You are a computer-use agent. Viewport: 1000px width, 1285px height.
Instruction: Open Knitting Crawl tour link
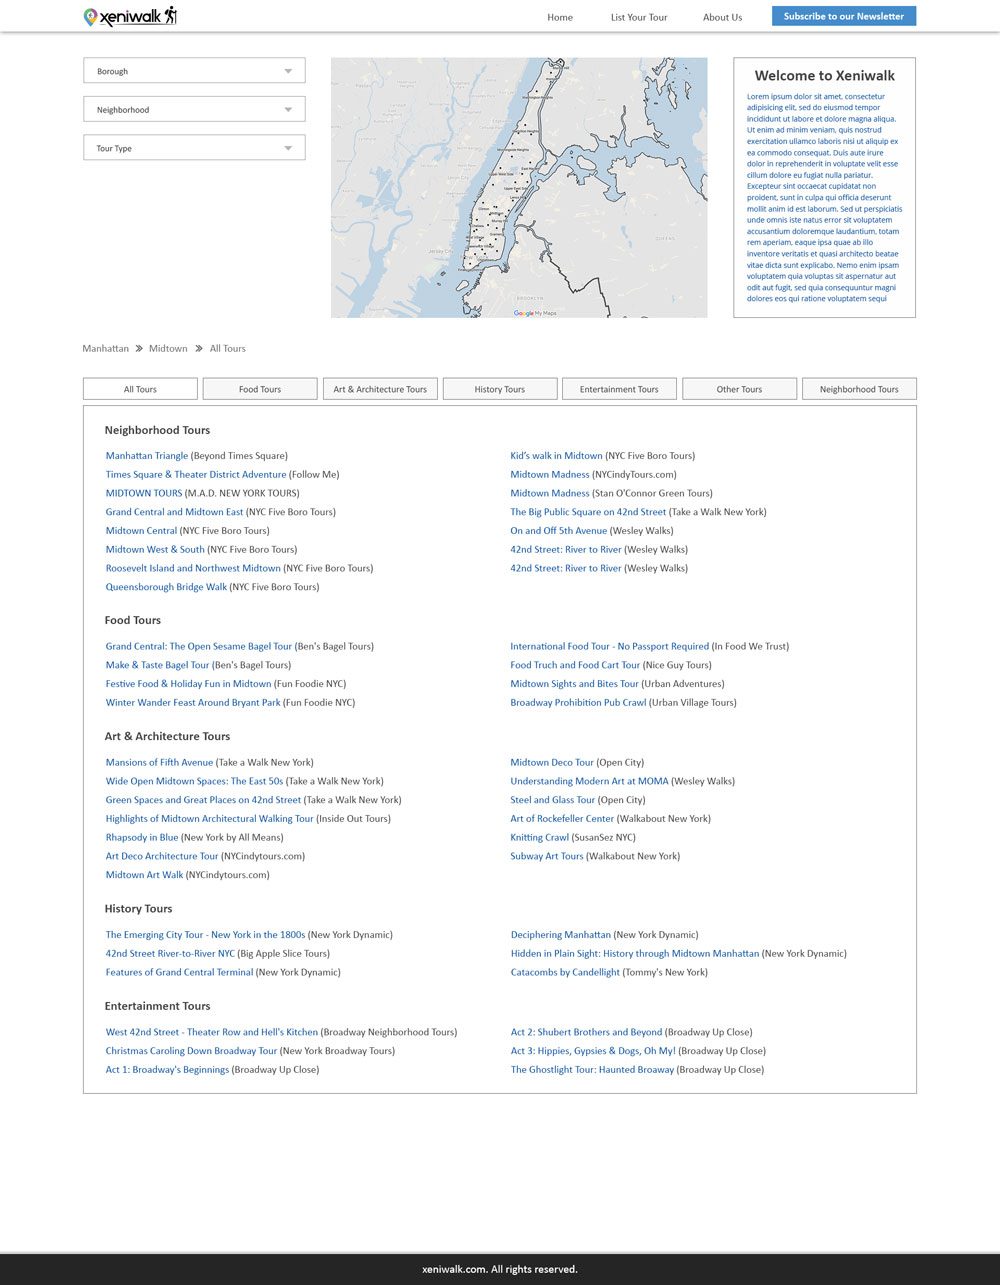(x=540, y=838)
